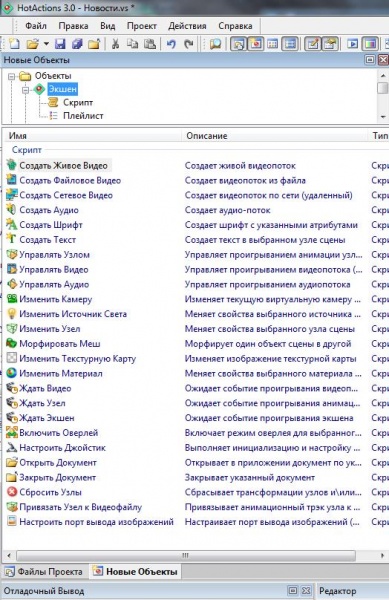Open the Правка menu
Screen dimensions: 389x600
(73, 26)
